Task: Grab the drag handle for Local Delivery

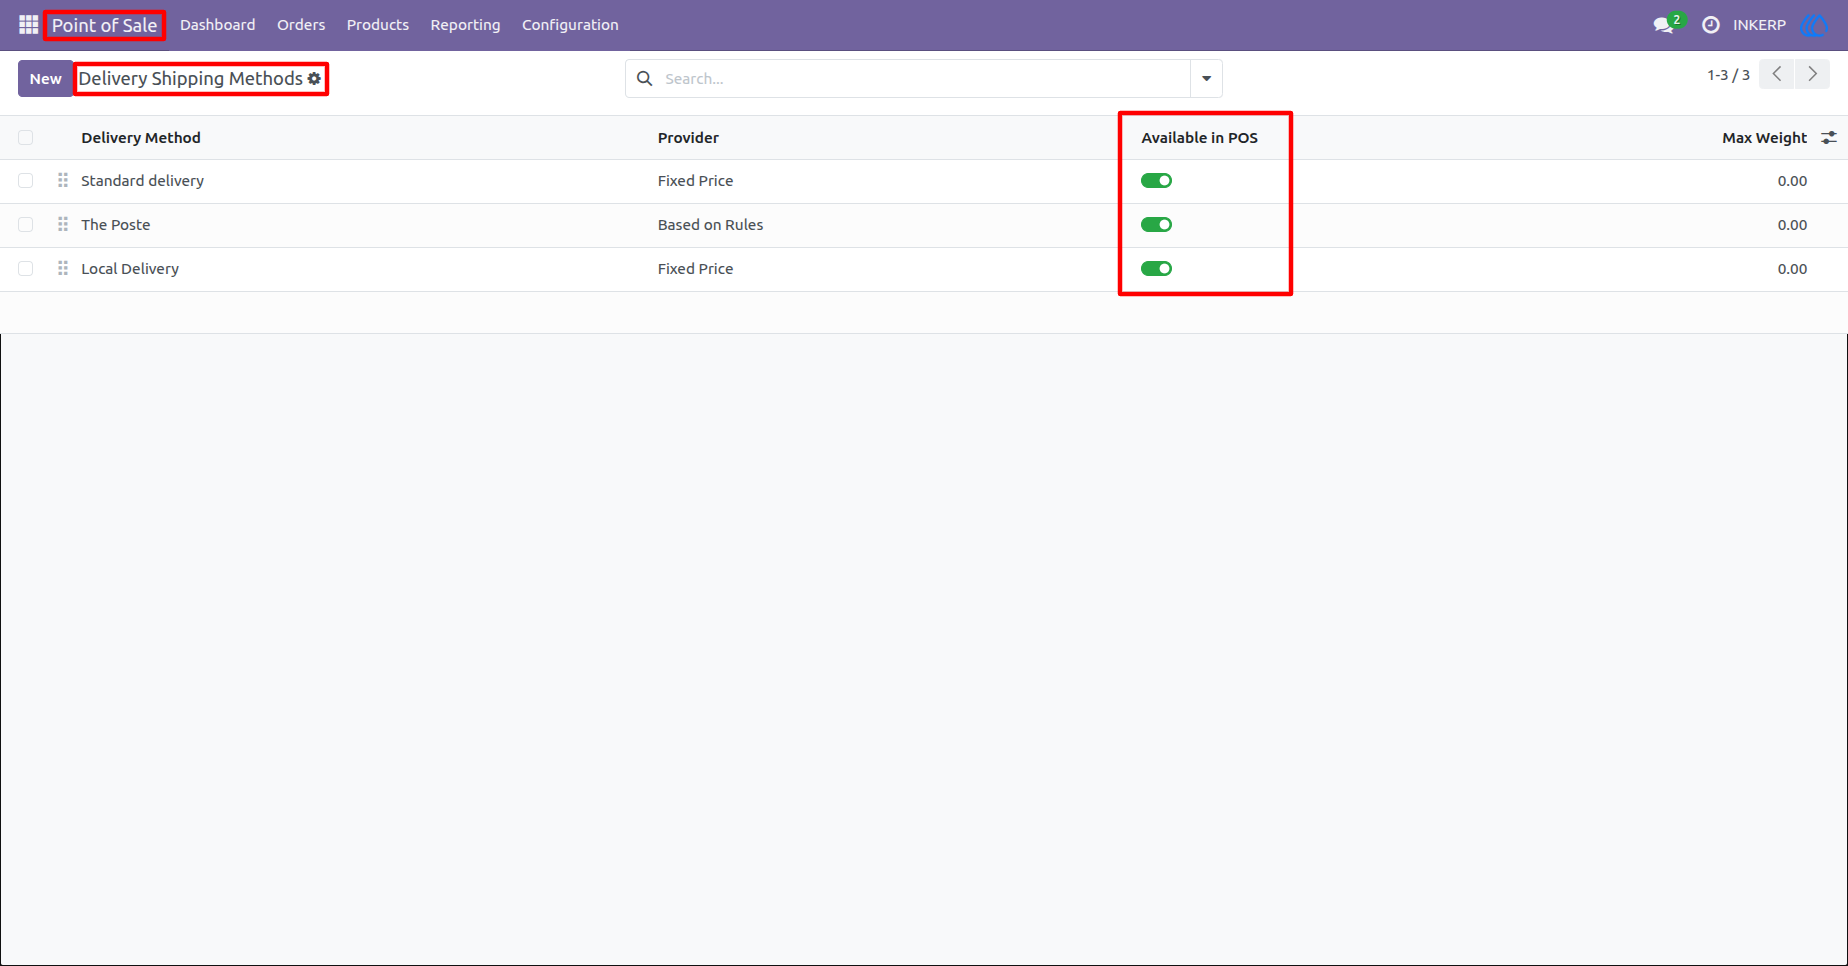Action: [x=63, y=268]
